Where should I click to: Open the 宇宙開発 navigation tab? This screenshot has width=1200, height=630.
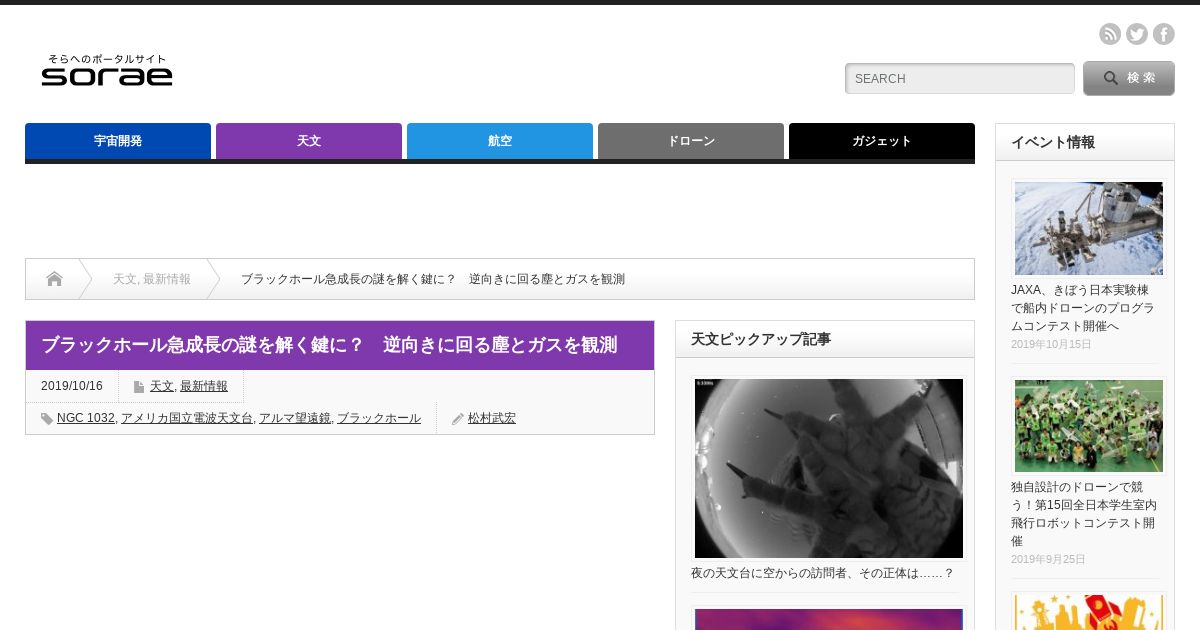118,141
